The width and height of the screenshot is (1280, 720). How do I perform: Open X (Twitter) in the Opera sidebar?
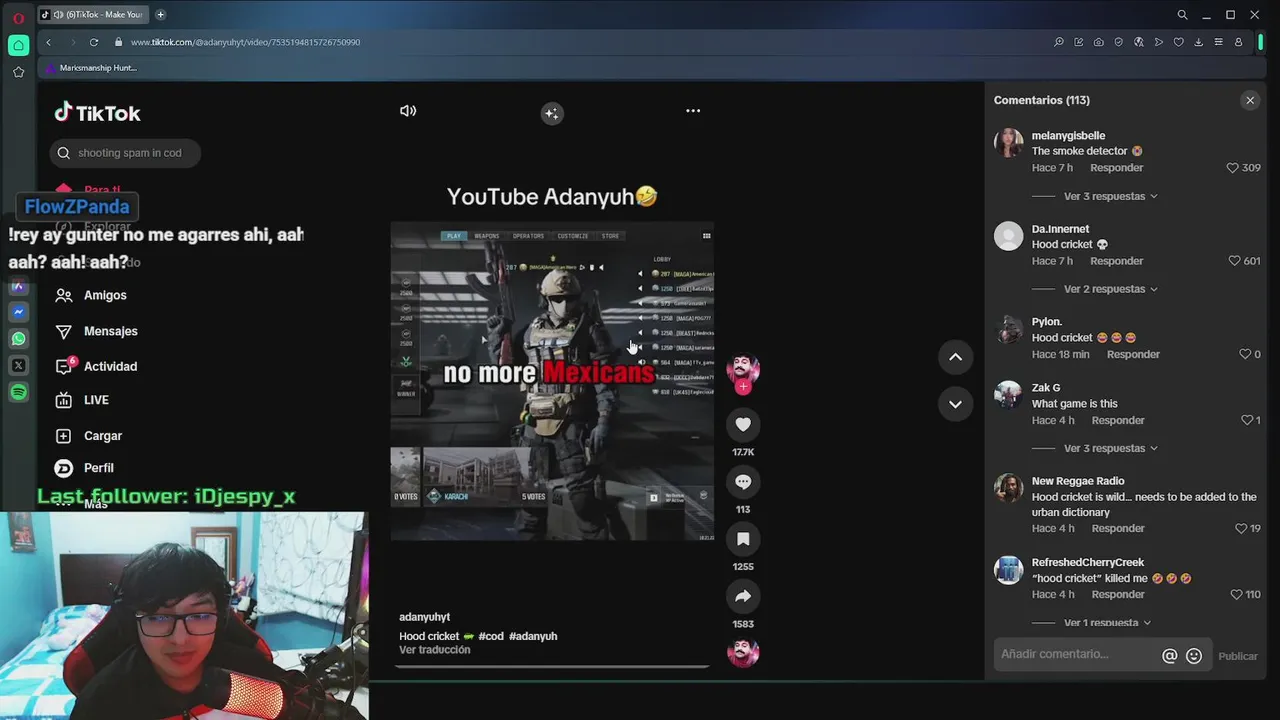[x=18, y=366]
